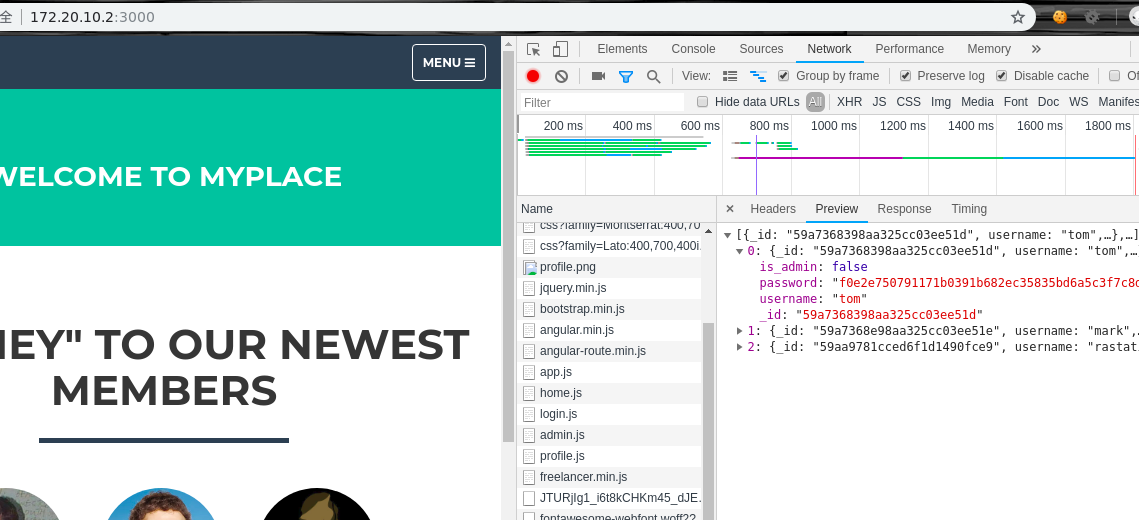Screen dimensions: 1139x520
Task: Clear the network log
Action: pyautogui.click(x=561, y=76)
